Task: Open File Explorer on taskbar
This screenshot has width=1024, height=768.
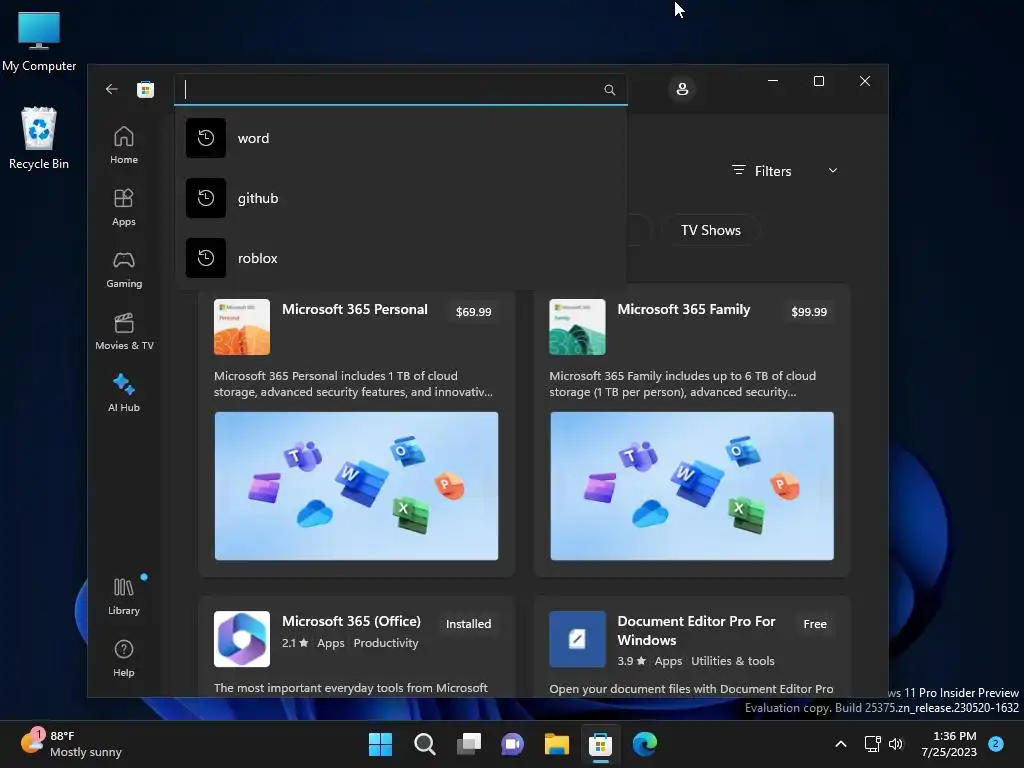Action: [x=557, y=744]
